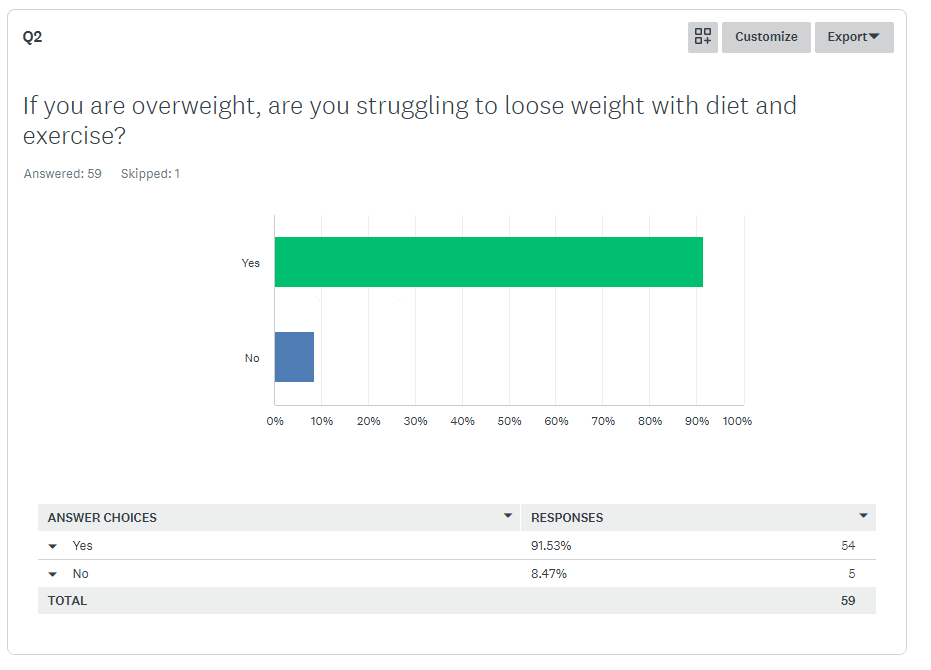Open the Customize chart options
The height and width of the screenshot is (670, 931).
(x=766, y=37)
